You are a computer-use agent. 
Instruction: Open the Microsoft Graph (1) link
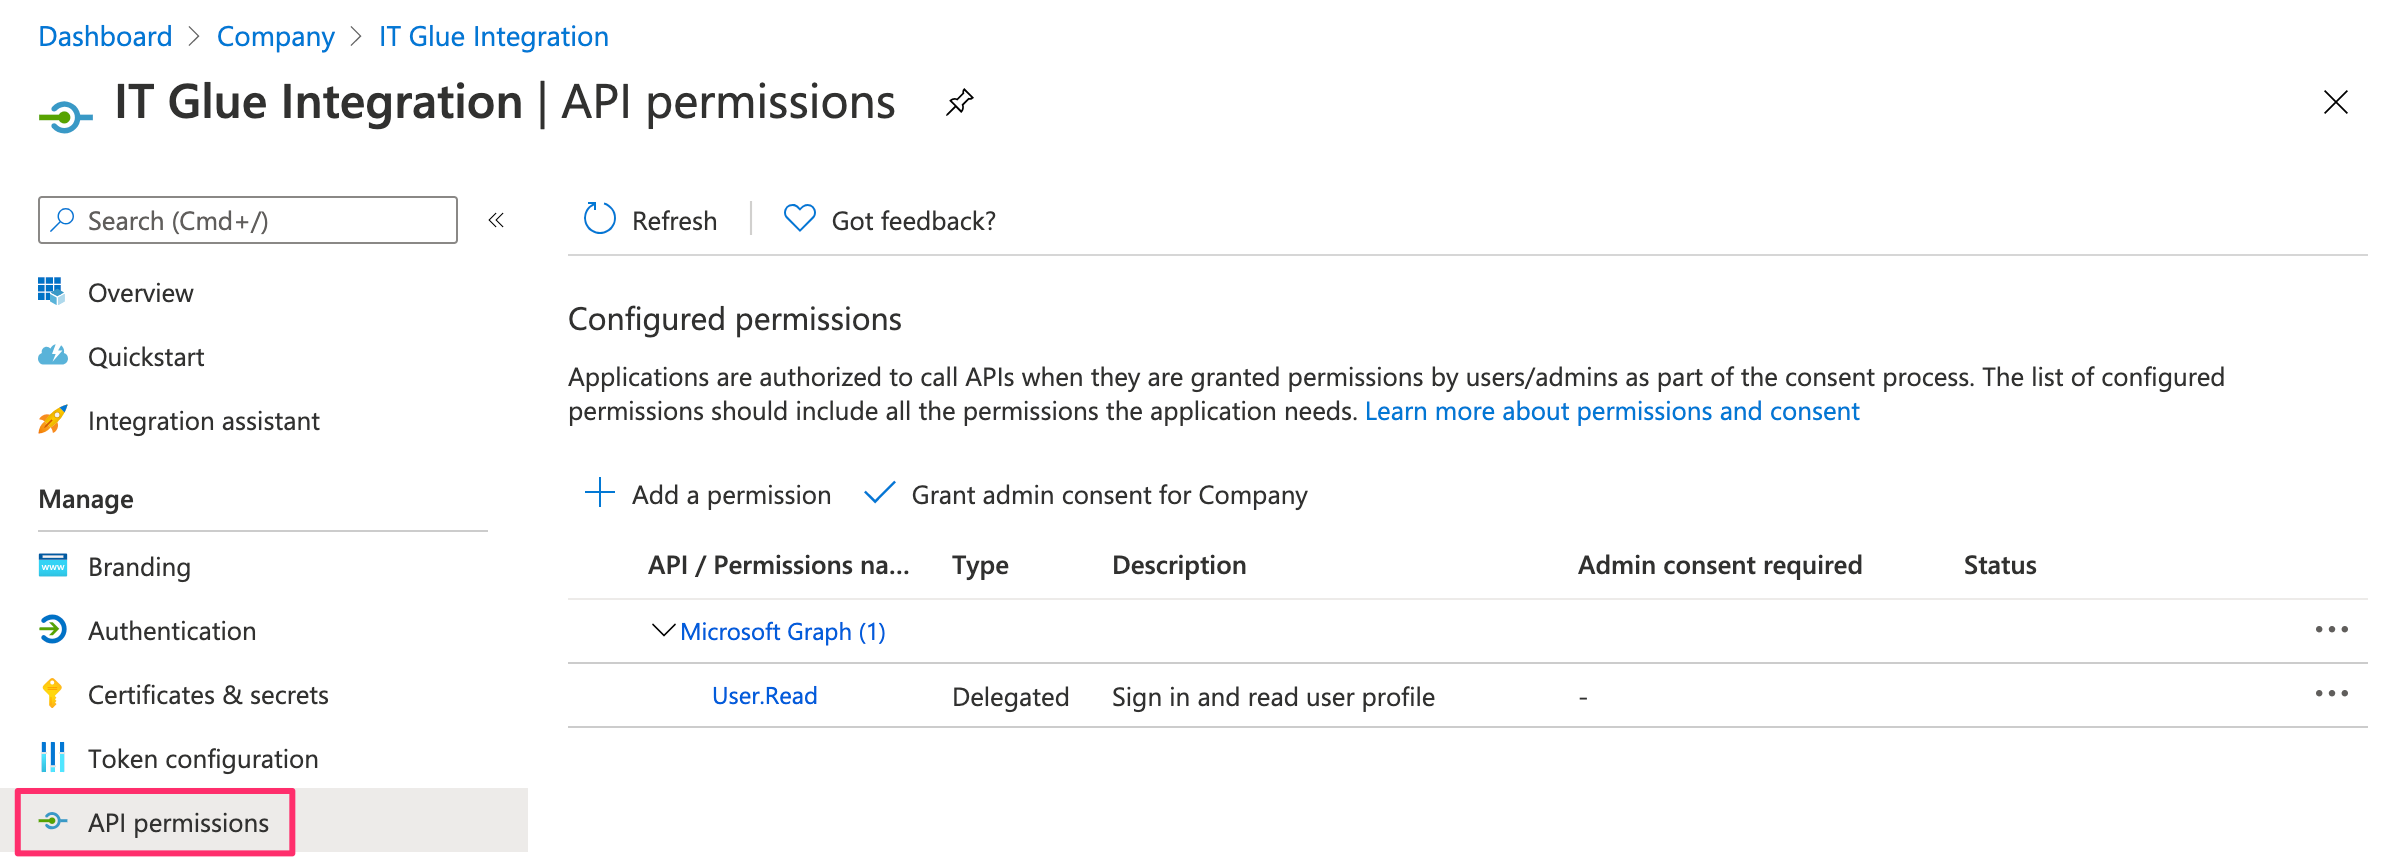click(783, 631)
